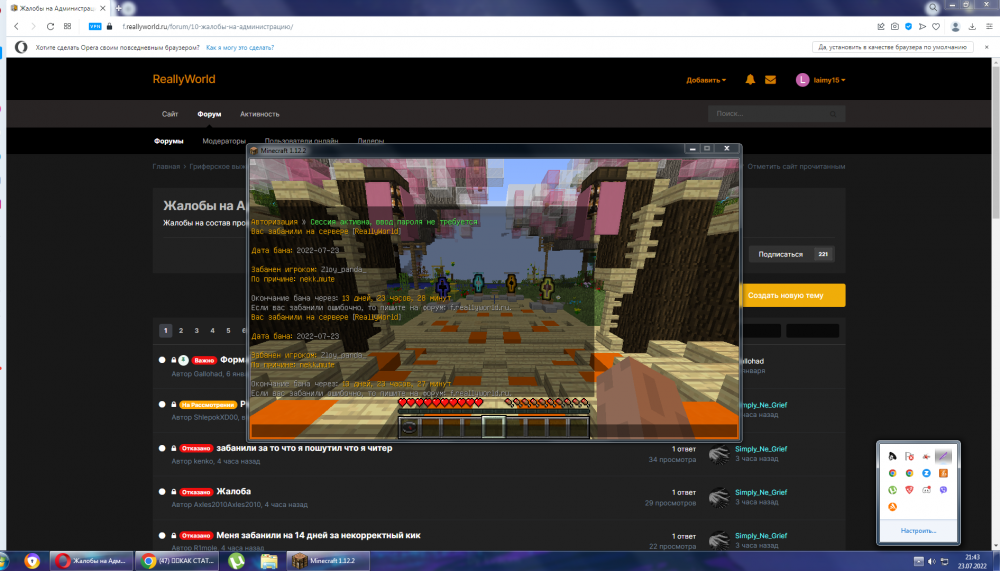This screenshot has width=1000, height=571.
Task: Select the Форумы sub-tab
Action: click(168, 141)
